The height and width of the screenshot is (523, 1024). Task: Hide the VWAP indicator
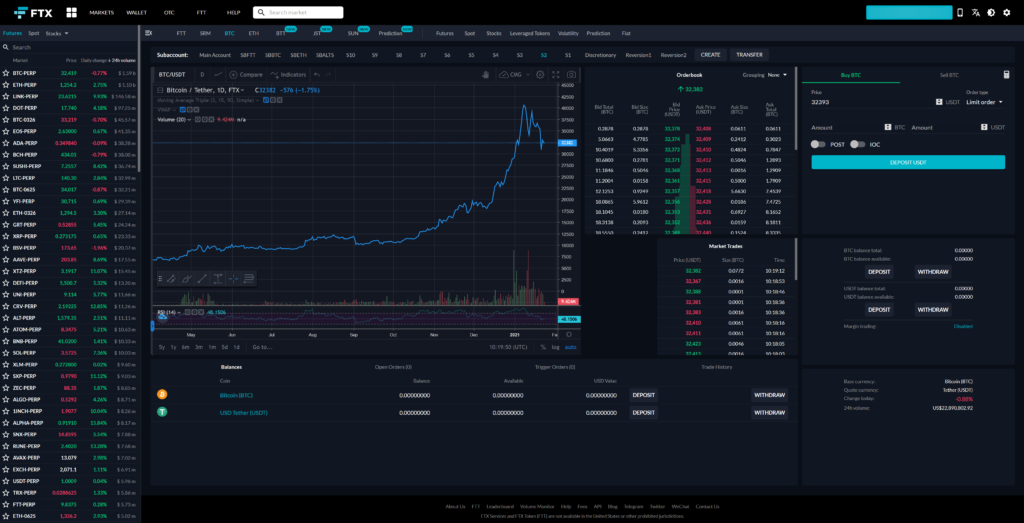coord(184,110)
